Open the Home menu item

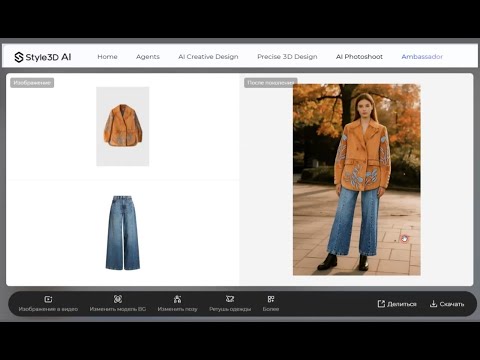107,57
